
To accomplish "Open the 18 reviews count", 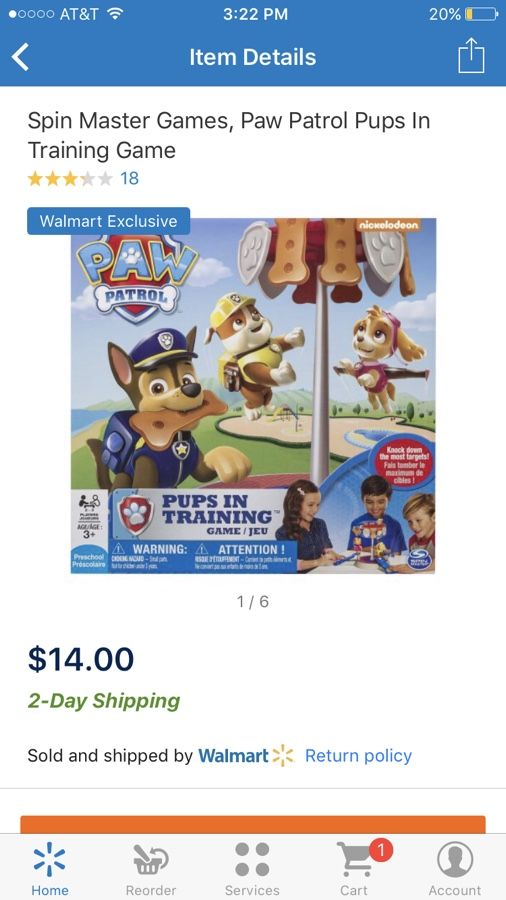I will point(129,179).
